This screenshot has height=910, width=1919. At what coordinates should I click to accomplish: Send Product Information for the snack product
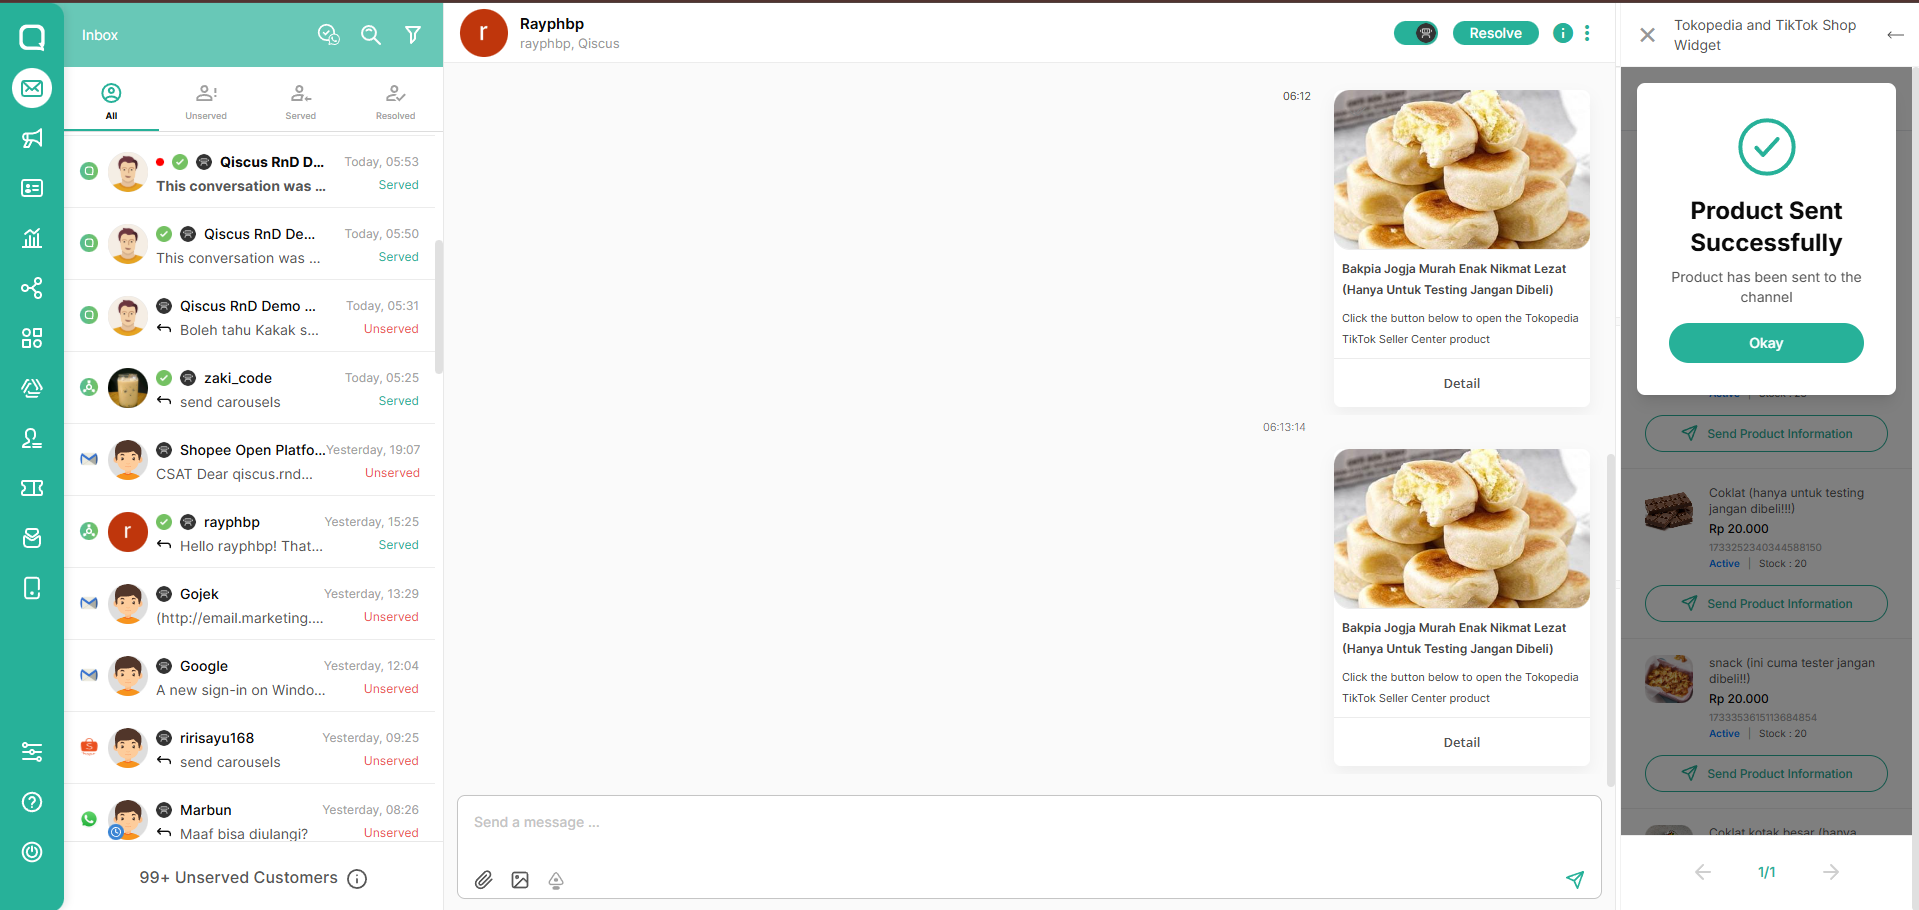1766,774
